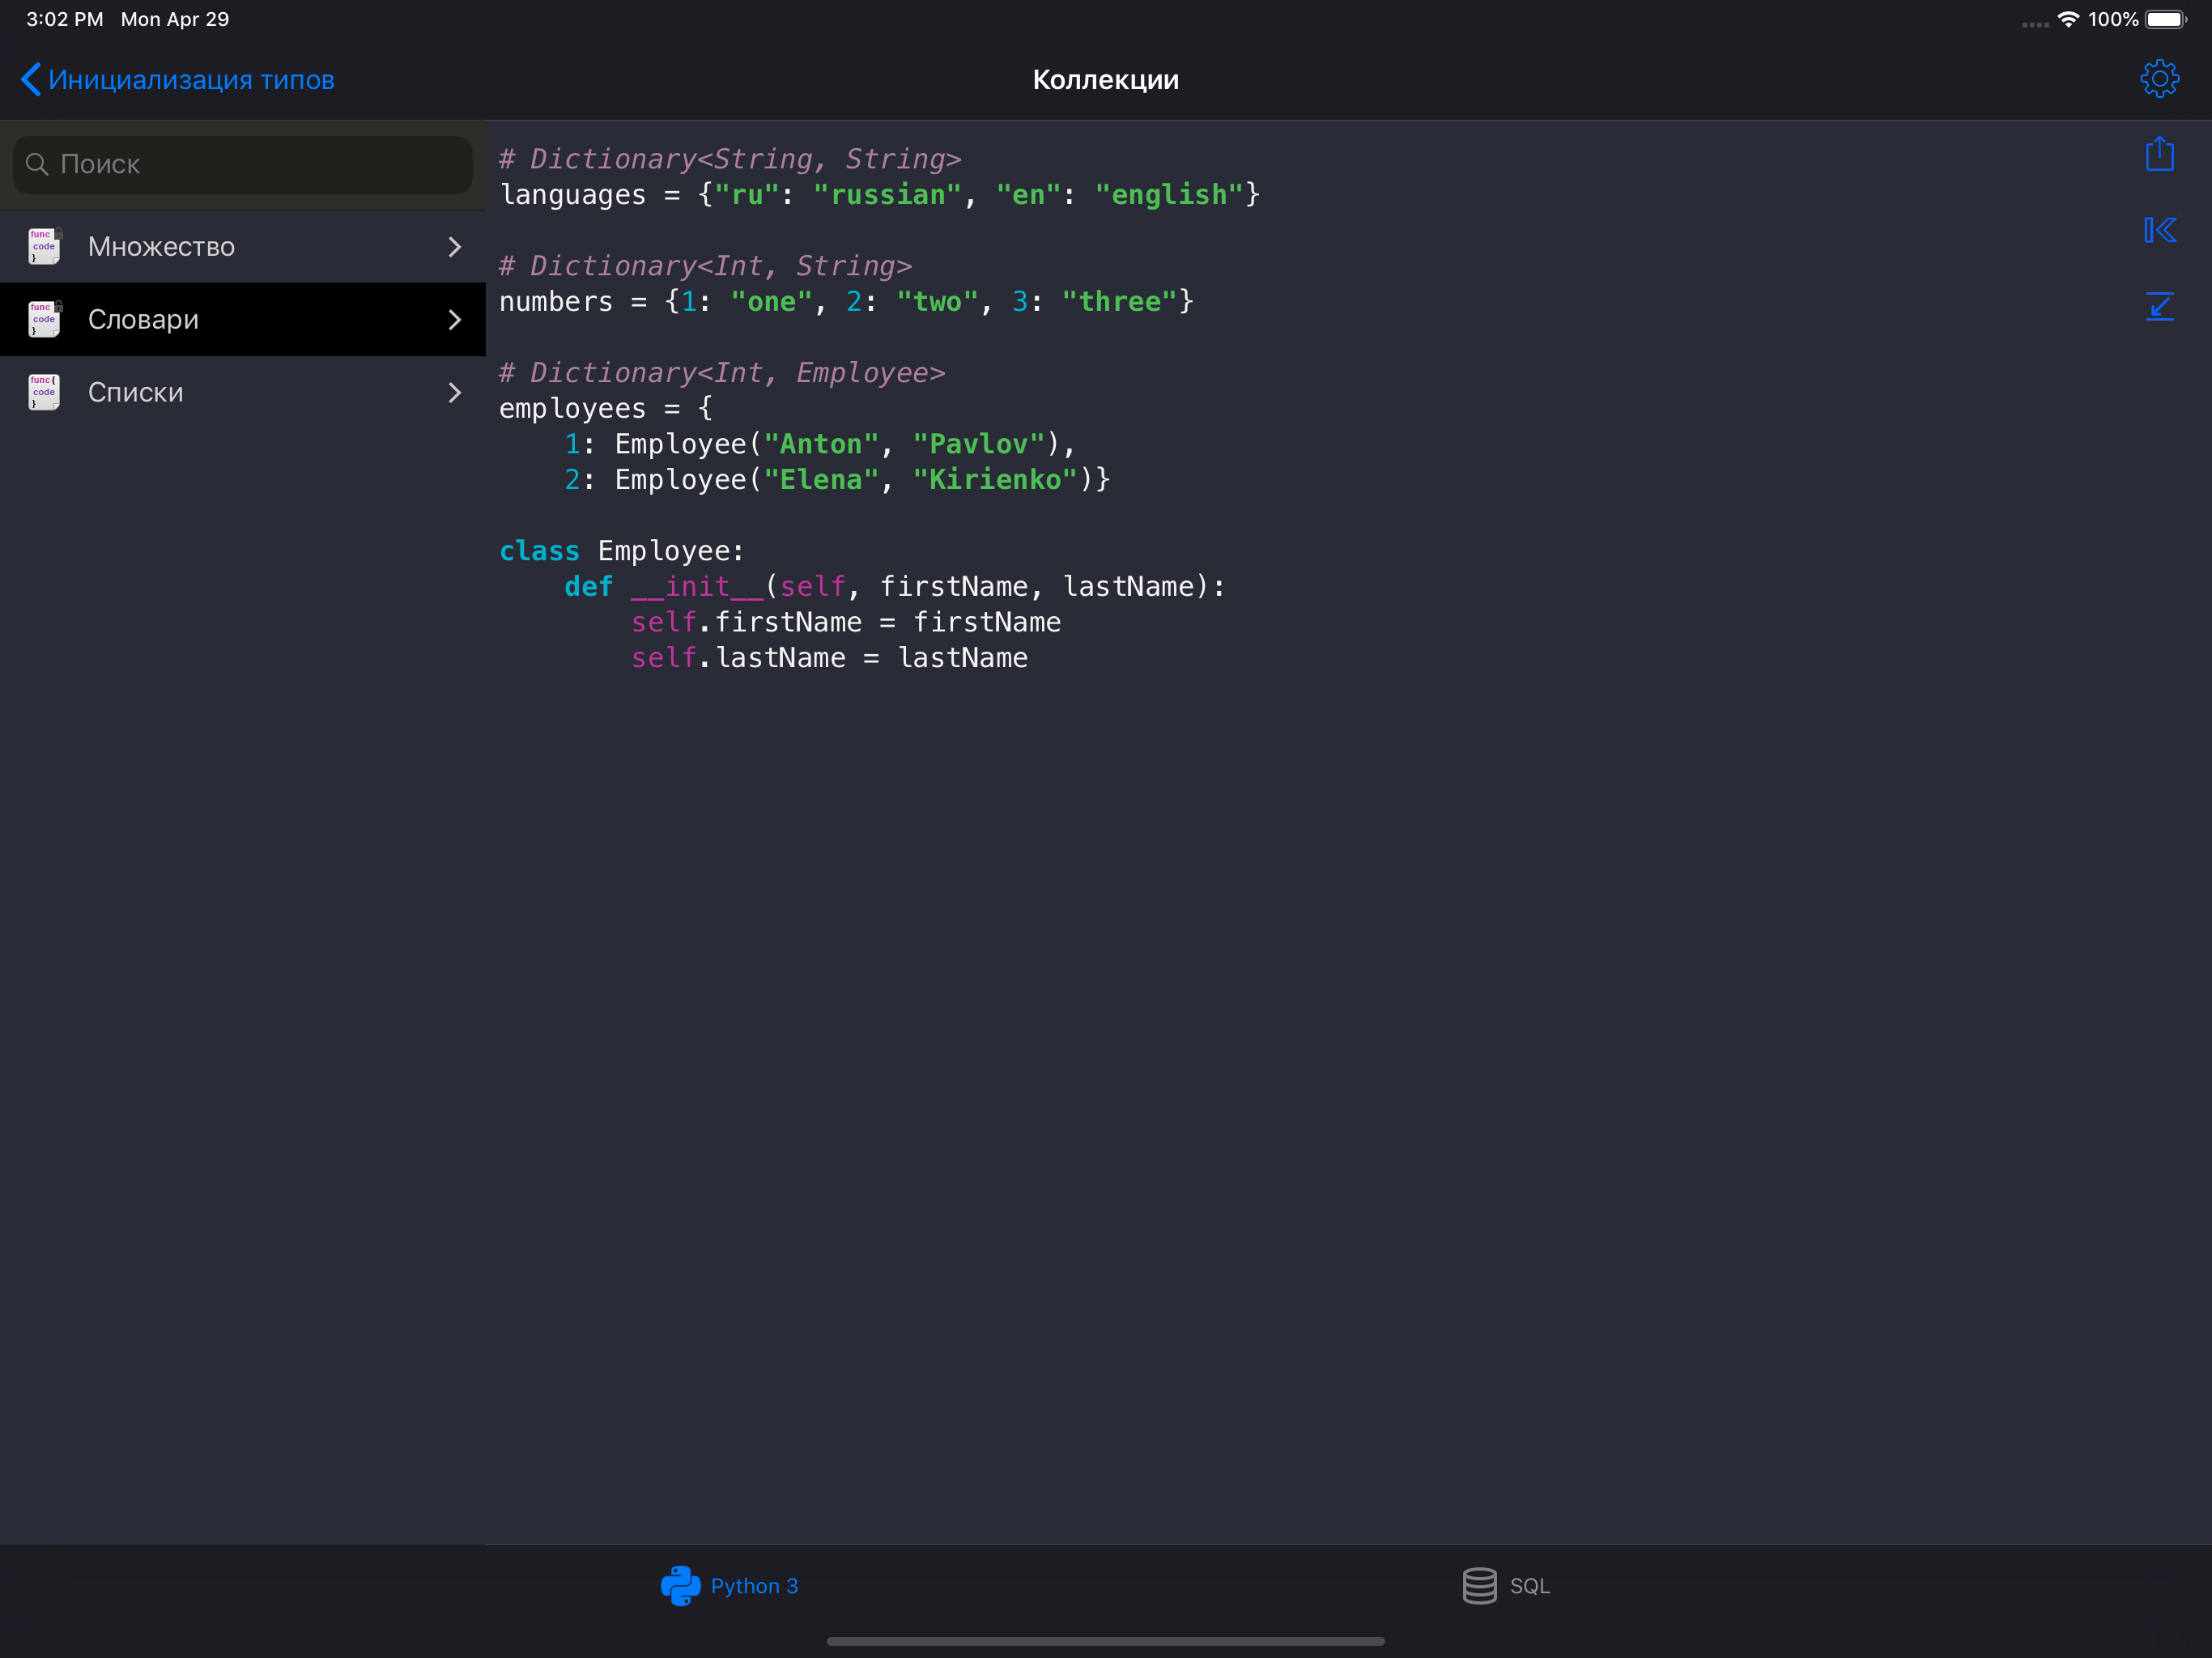
Task: Switch to the SQL tab
Action: point(1529,1585)
